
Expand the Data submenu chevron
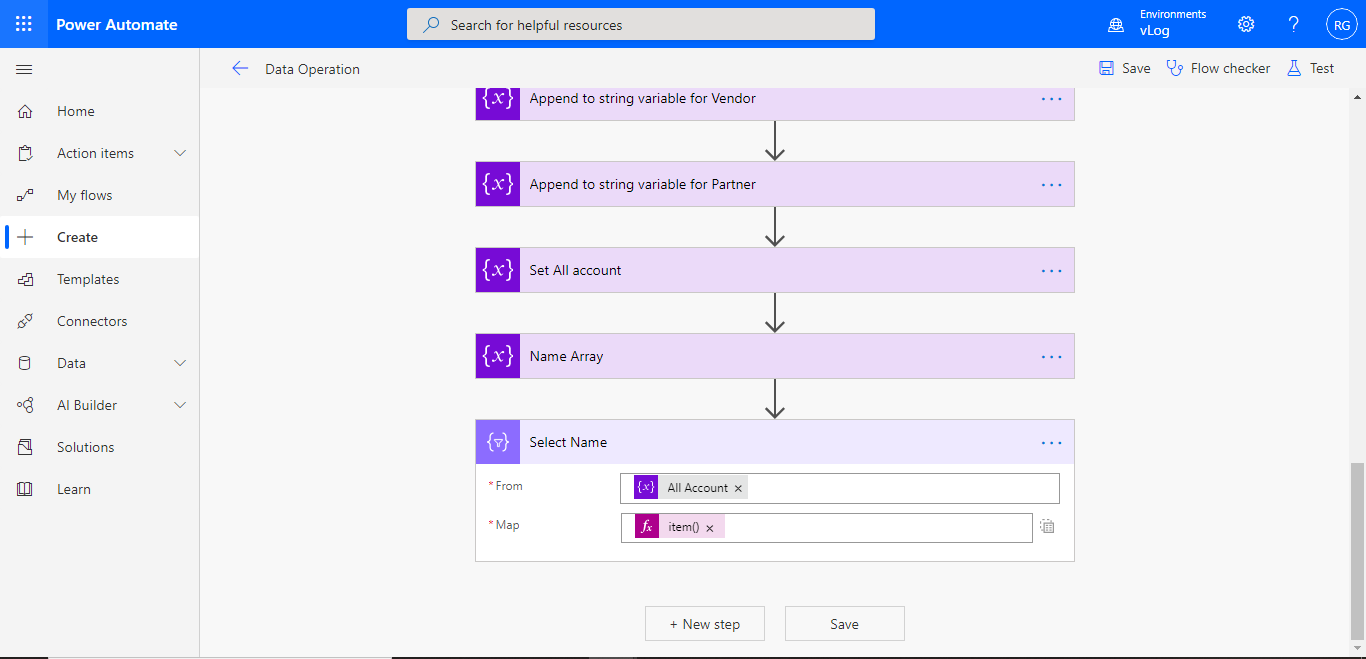click(x=180, y=363)
